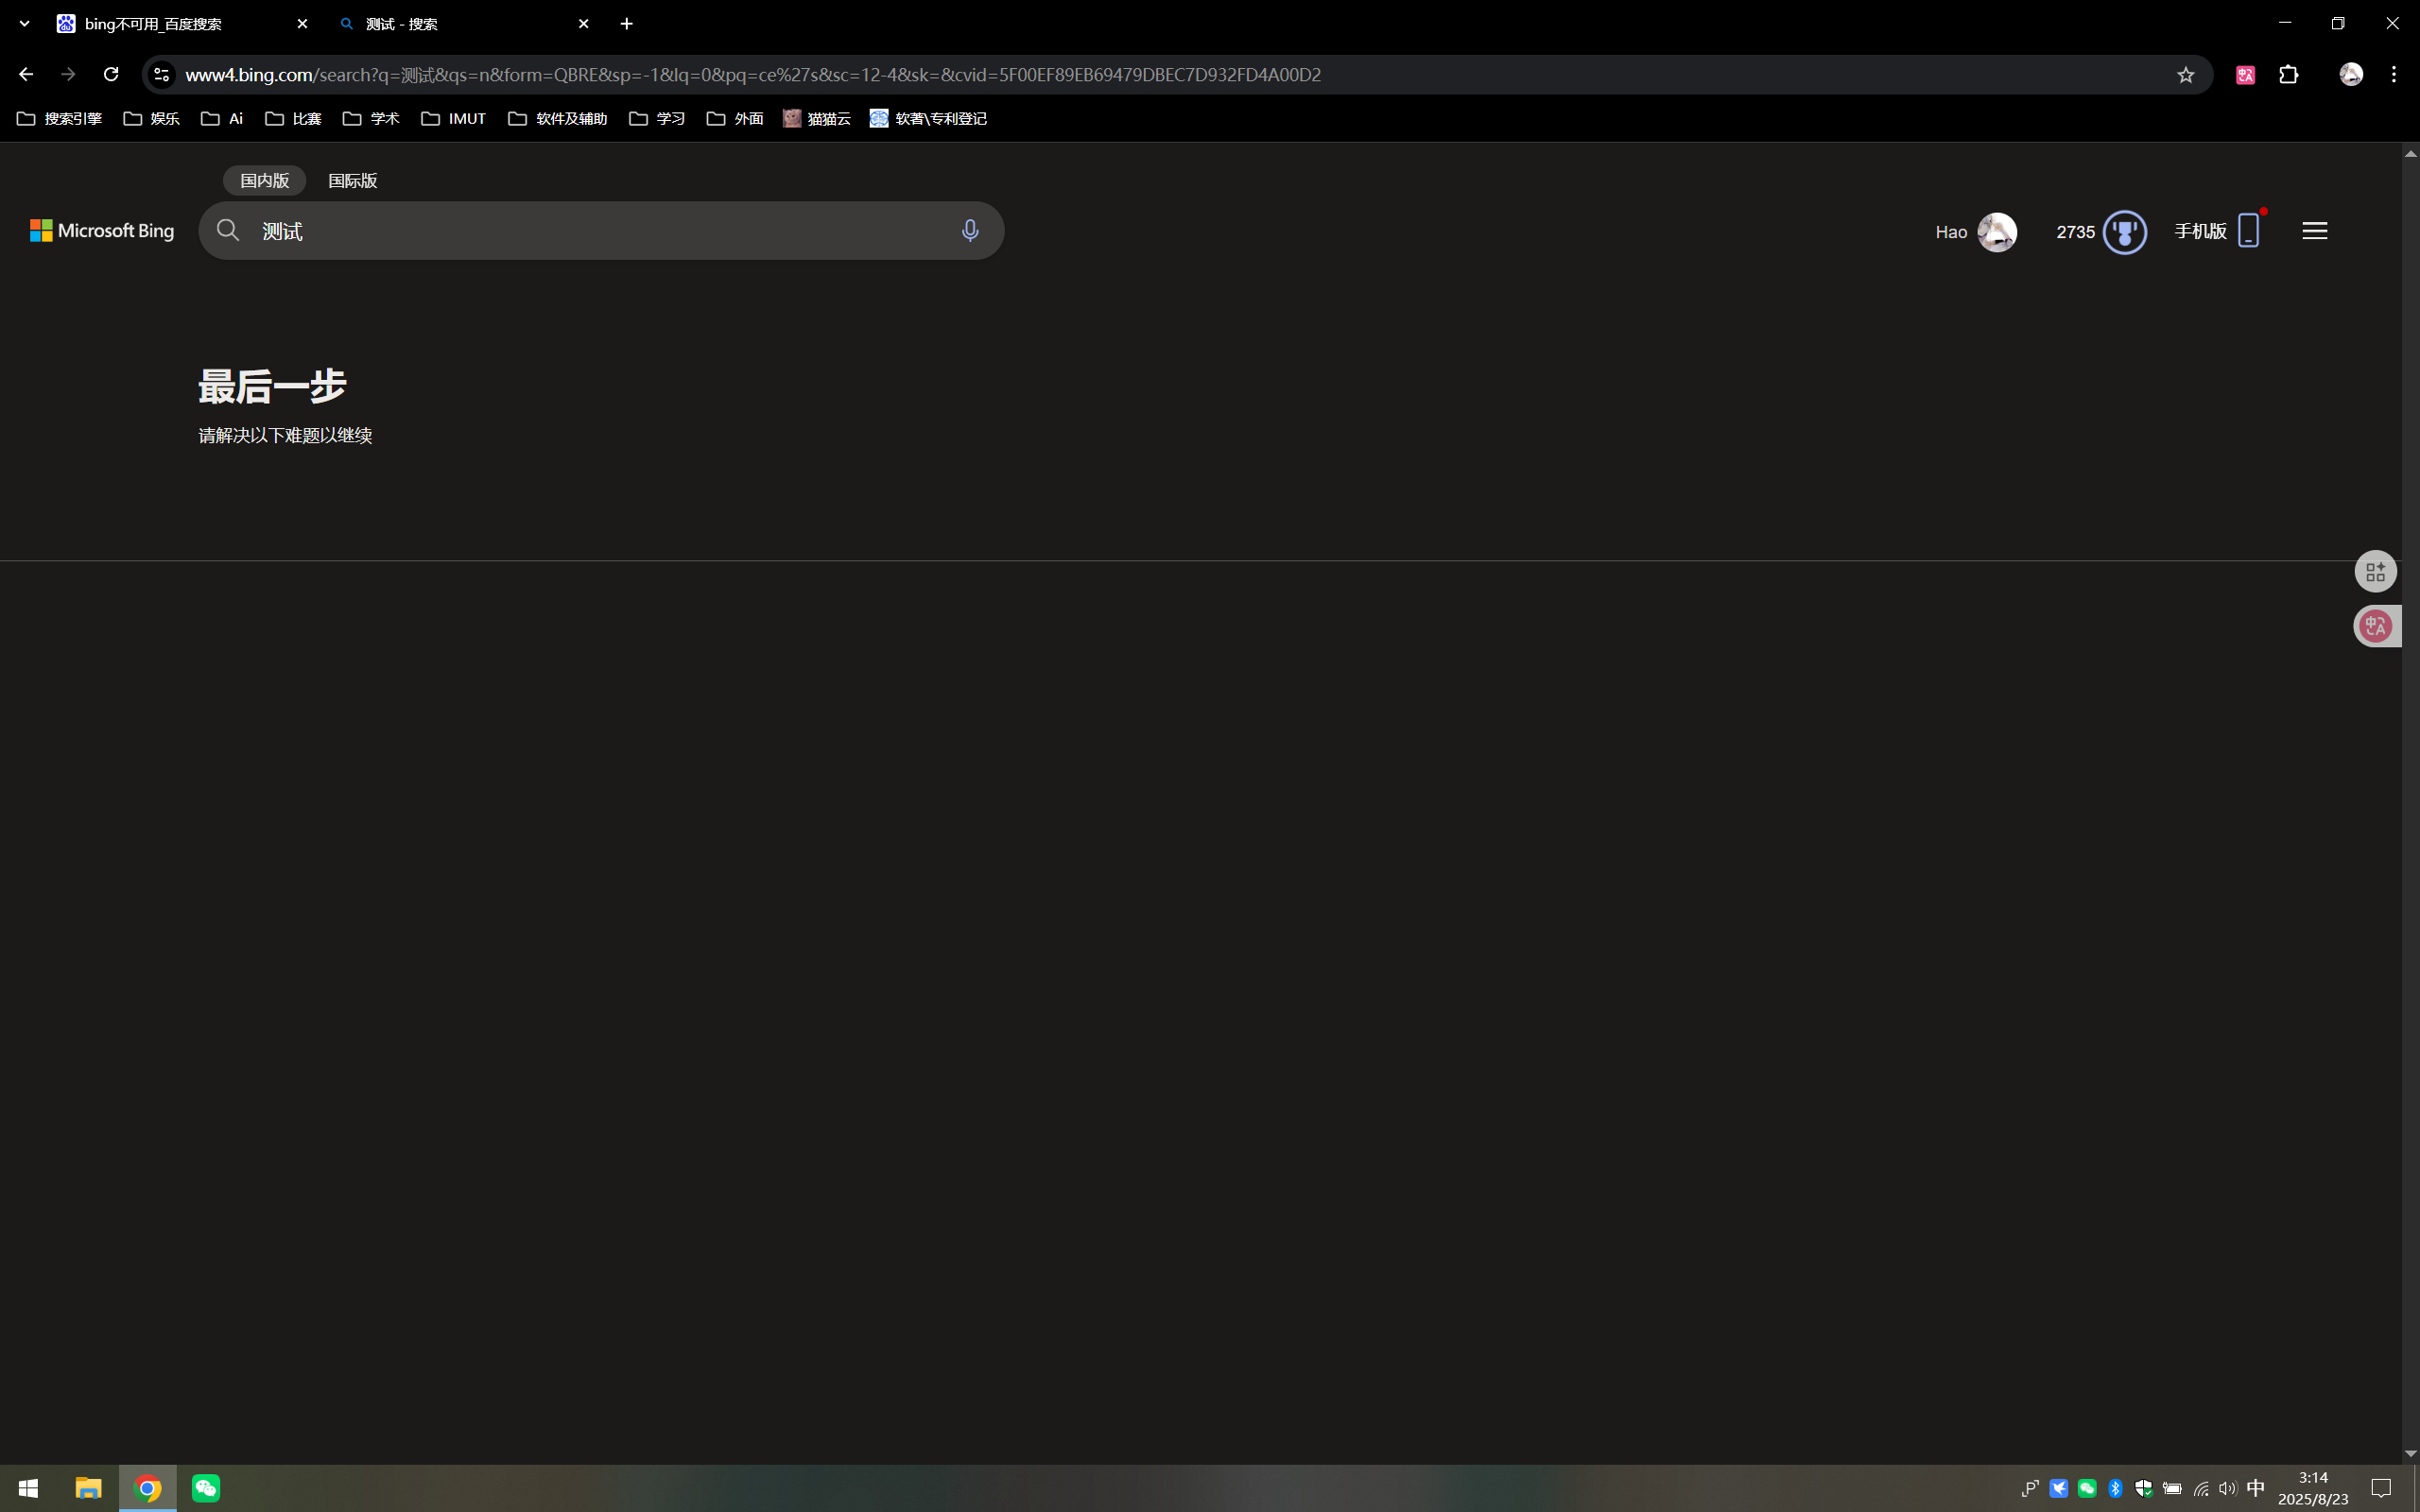Open the Bing rewards trophy icon
Viewport: 2420px width, 1512px height.
(x=2124, y=232)
